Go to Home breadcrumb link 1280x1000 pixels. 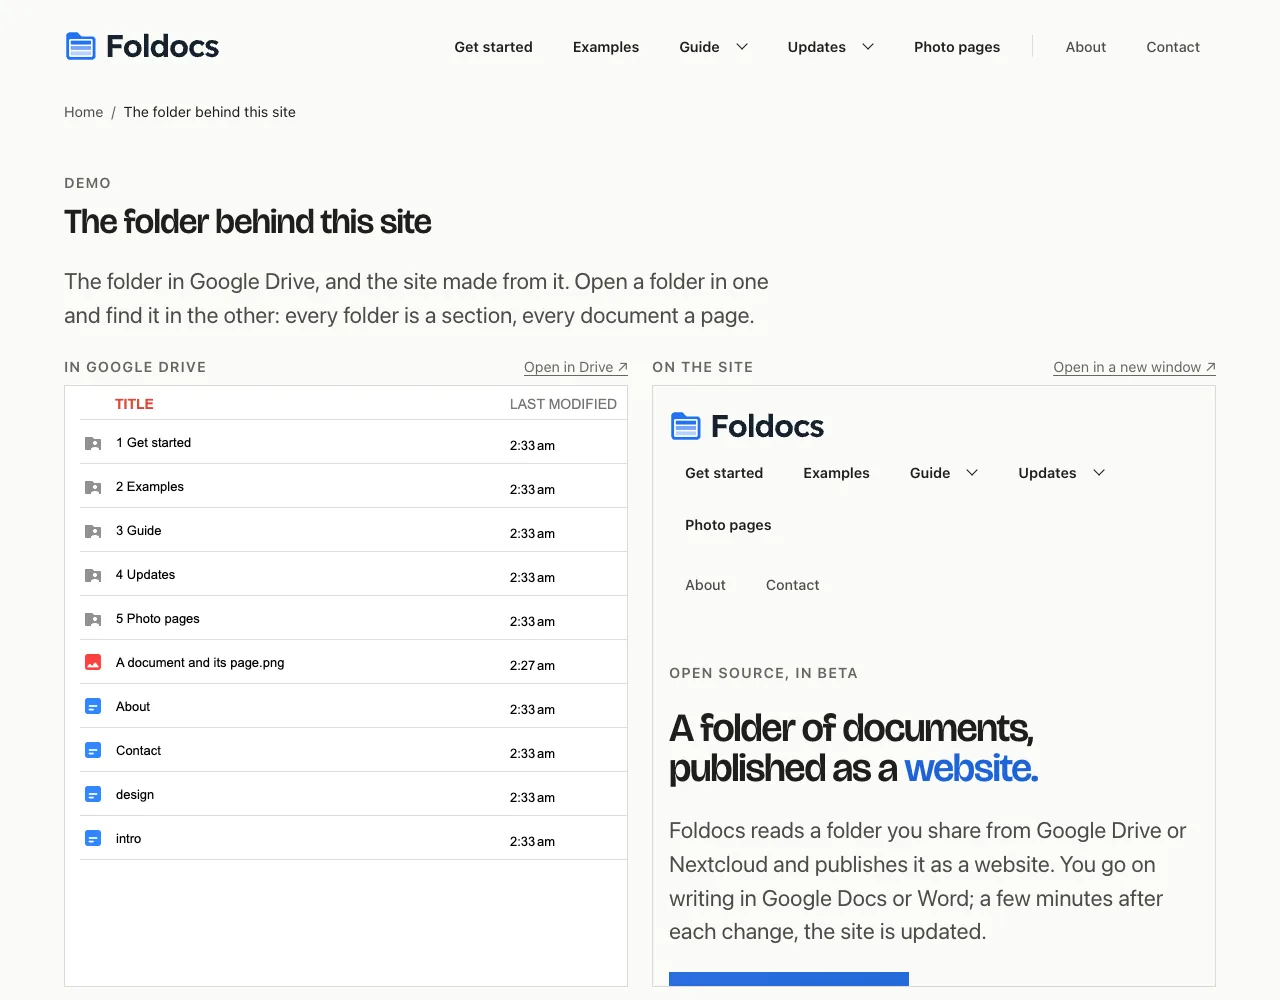(x=84, y=112)
